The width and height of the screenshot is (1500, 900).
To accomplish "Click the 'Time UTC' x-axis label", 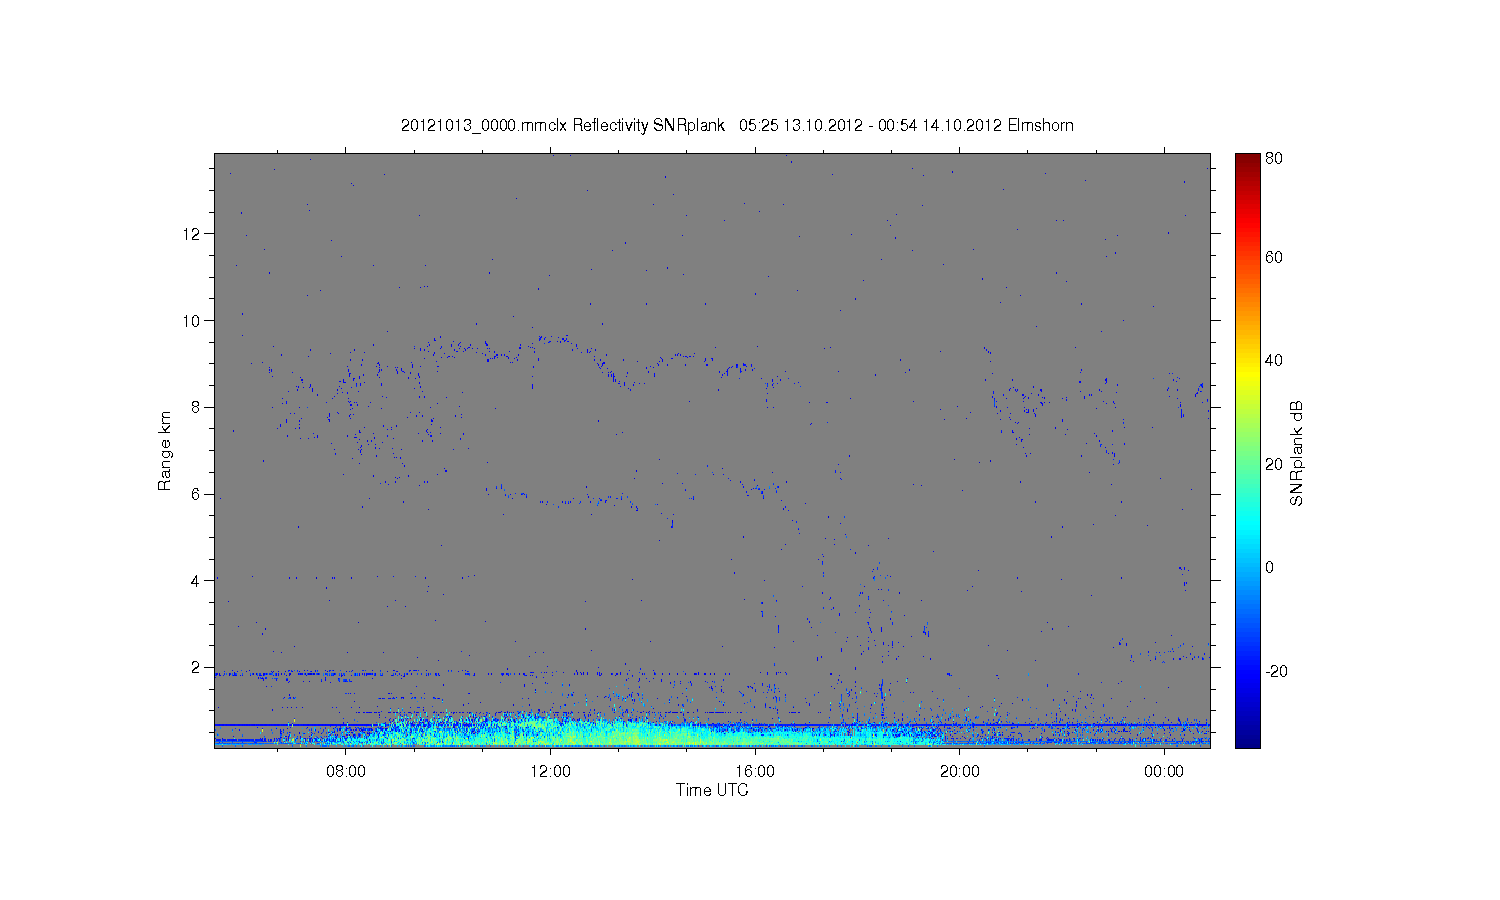I will click(x=712, y=790).
